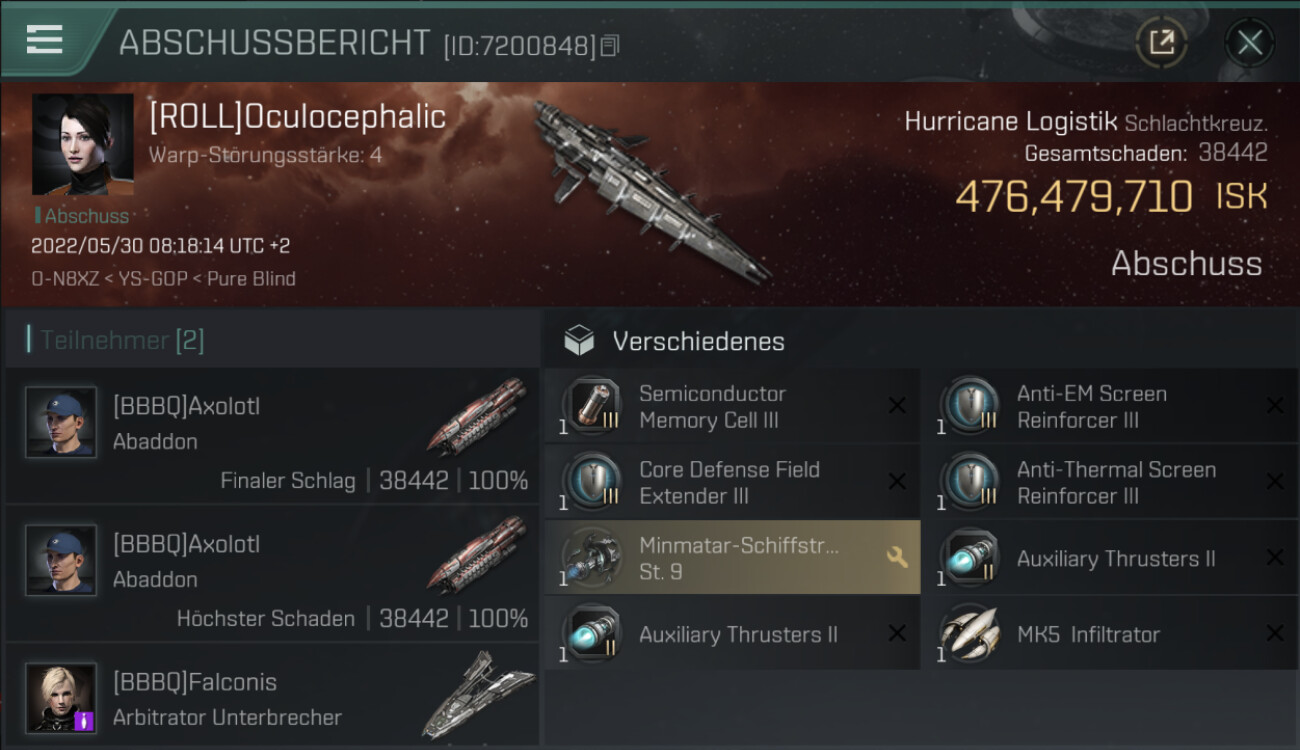
Task: Click the Anti-EM Screen Reinforcer III icon
Action: point(969,407)
